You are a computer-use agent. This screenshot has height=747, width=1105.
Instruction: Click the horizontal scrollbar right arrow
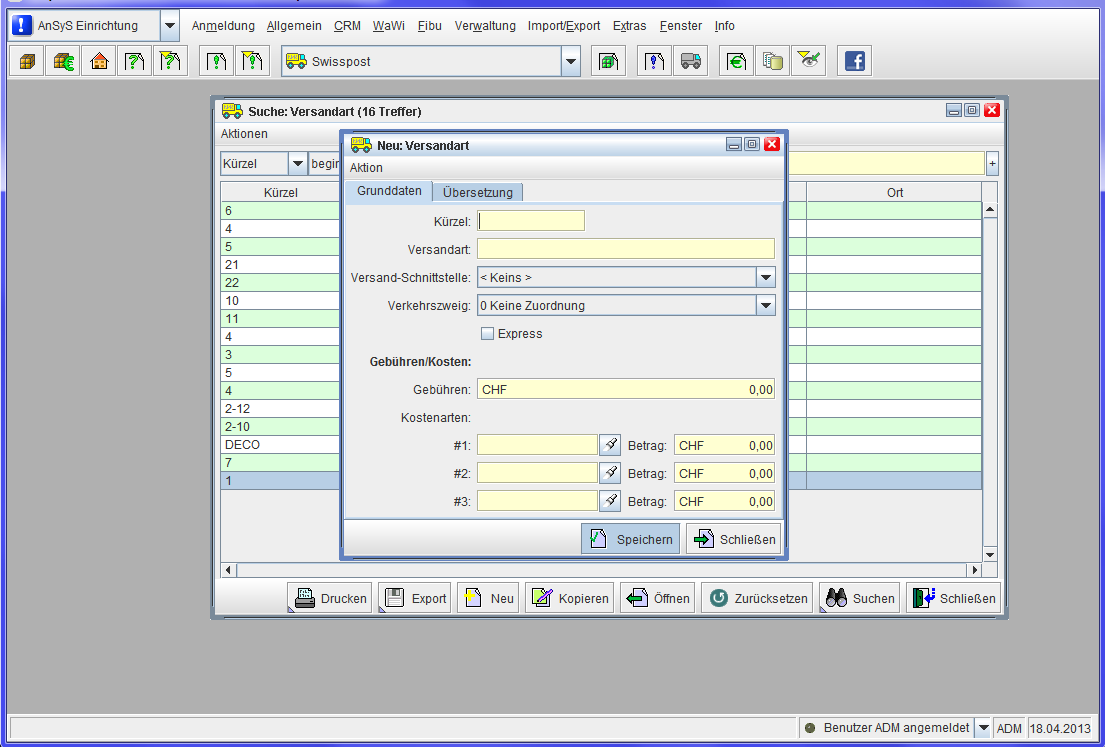point(975,570)
